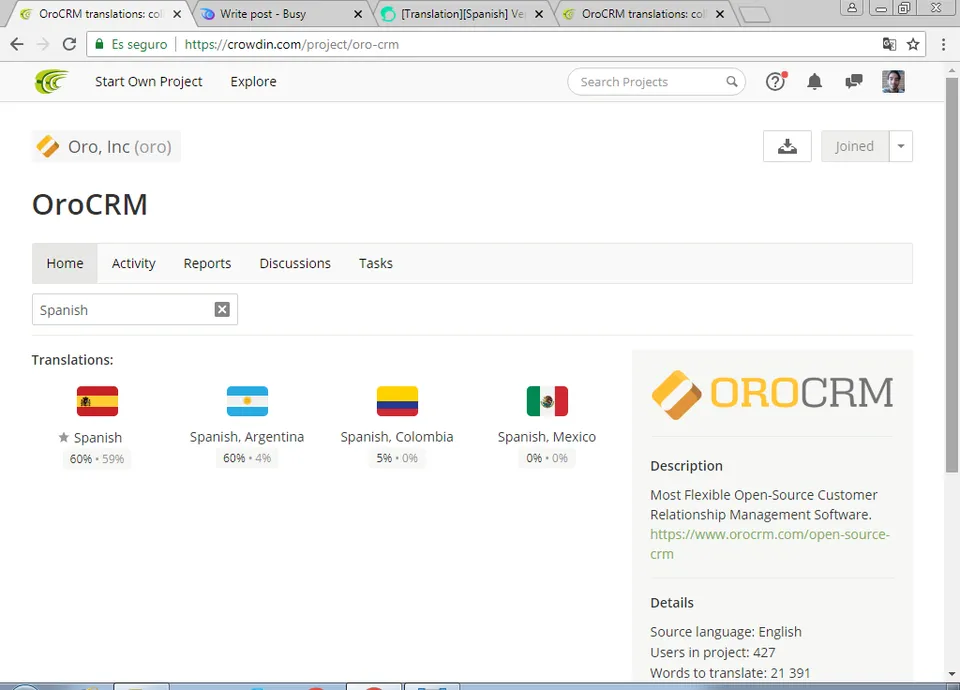Open the help question mark icon
The image size is (960, 690).
776,81
